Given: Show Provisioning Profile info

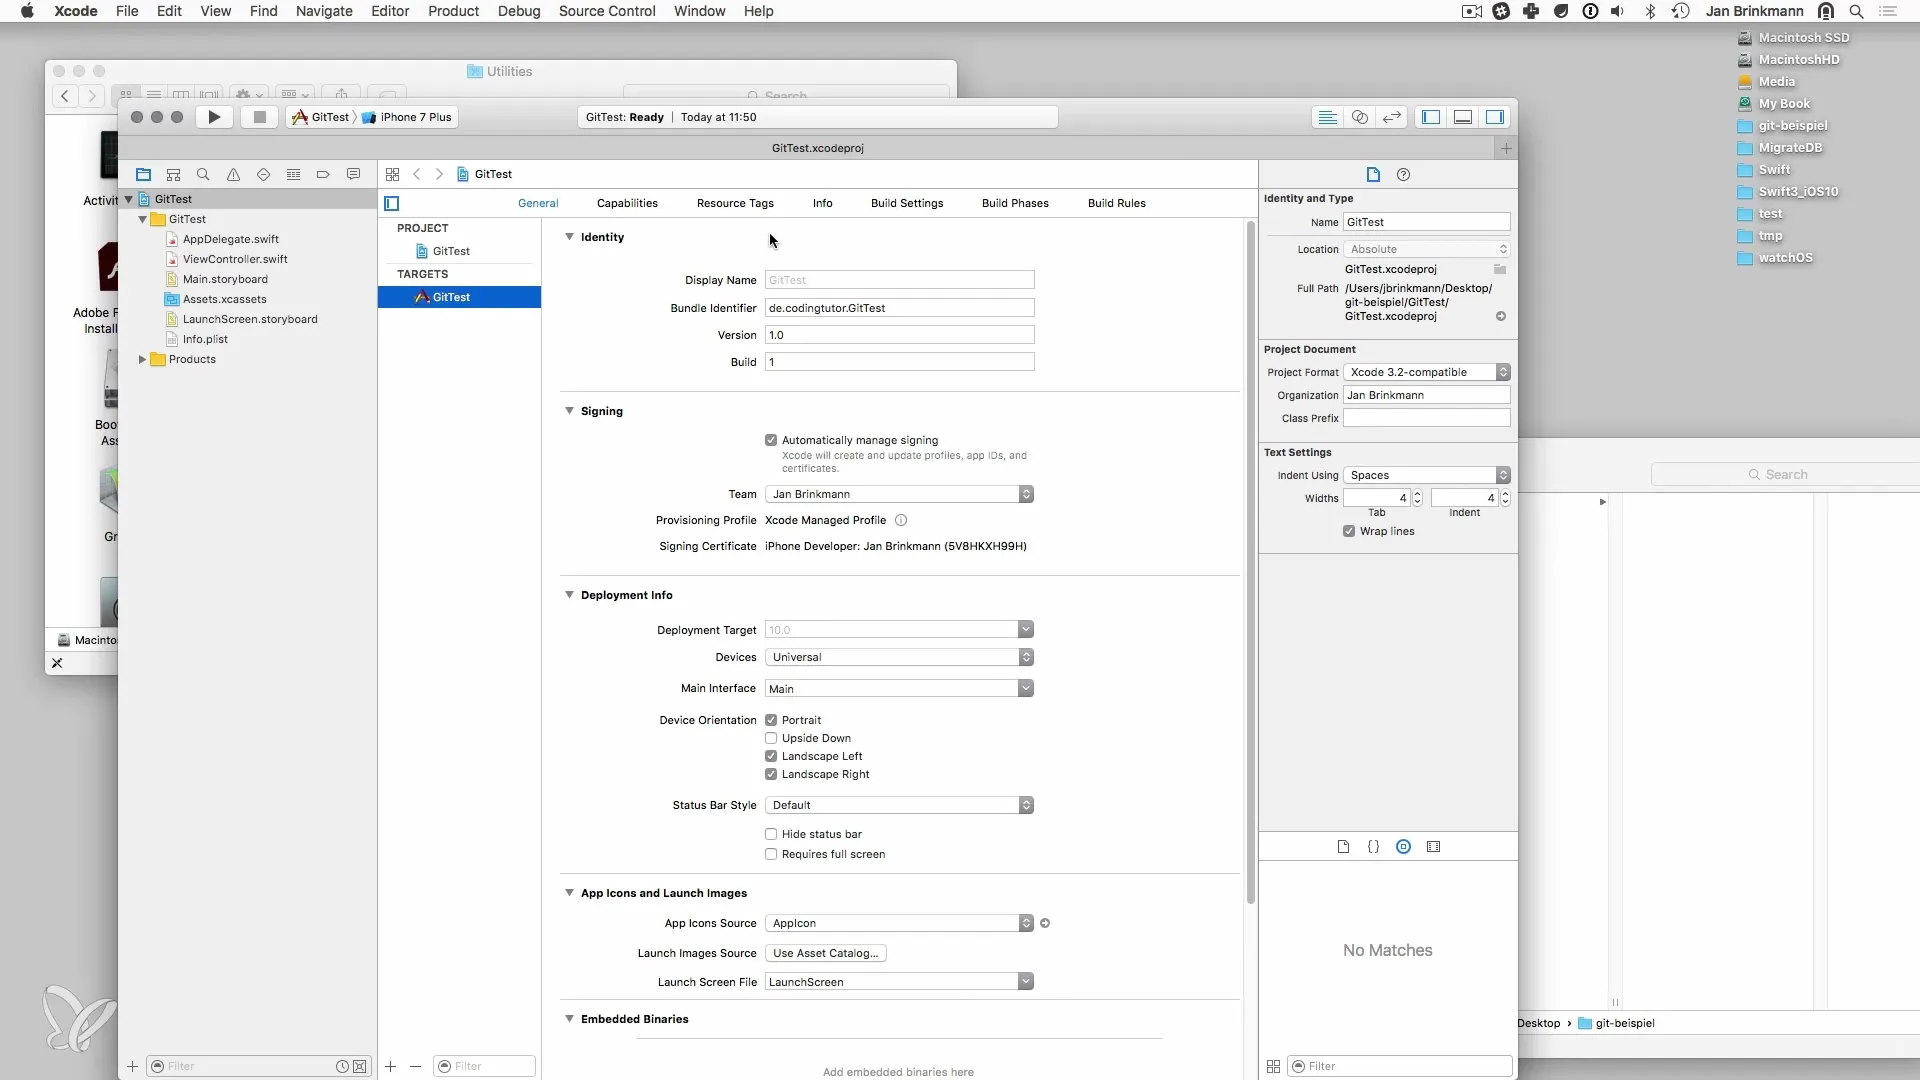Looking at the screenshot, I should tap(900, 520).
